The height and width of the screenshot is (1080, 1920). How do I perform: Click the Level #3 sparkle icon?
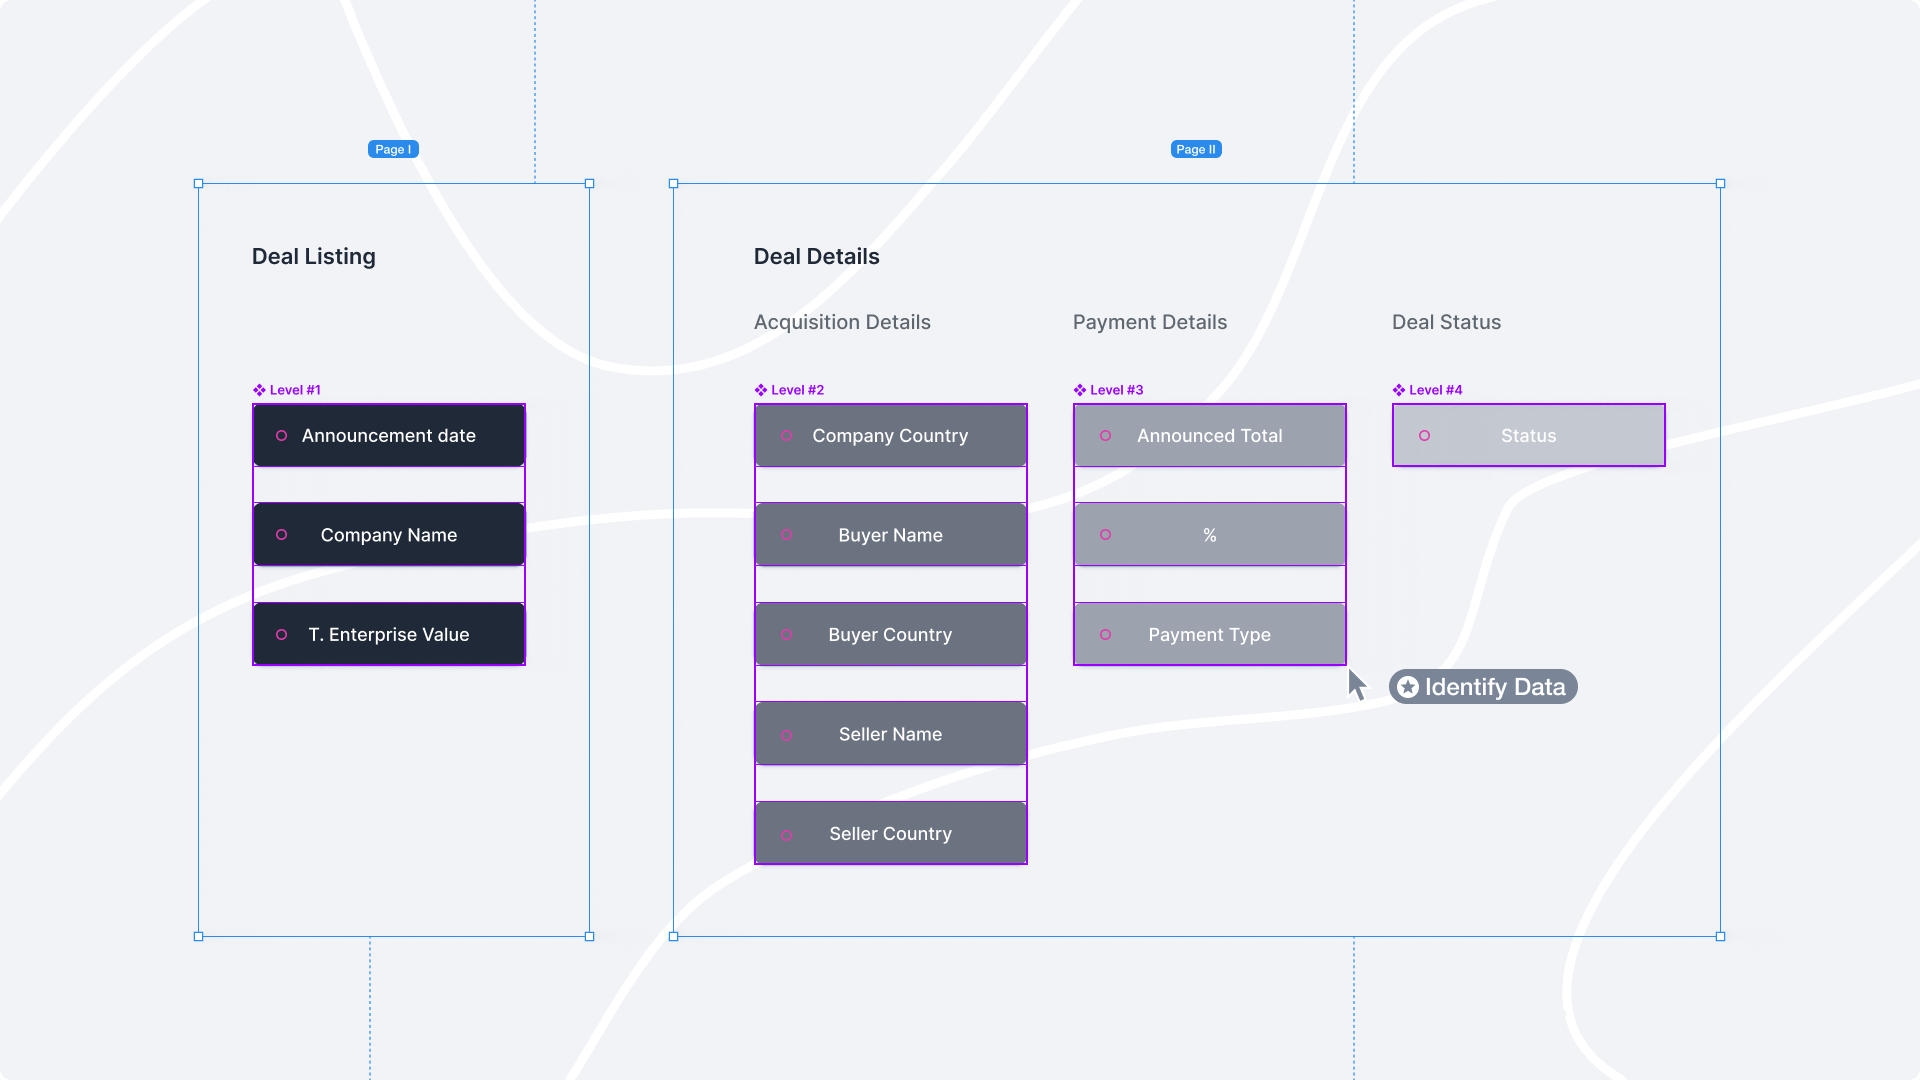pos(1081,389)
